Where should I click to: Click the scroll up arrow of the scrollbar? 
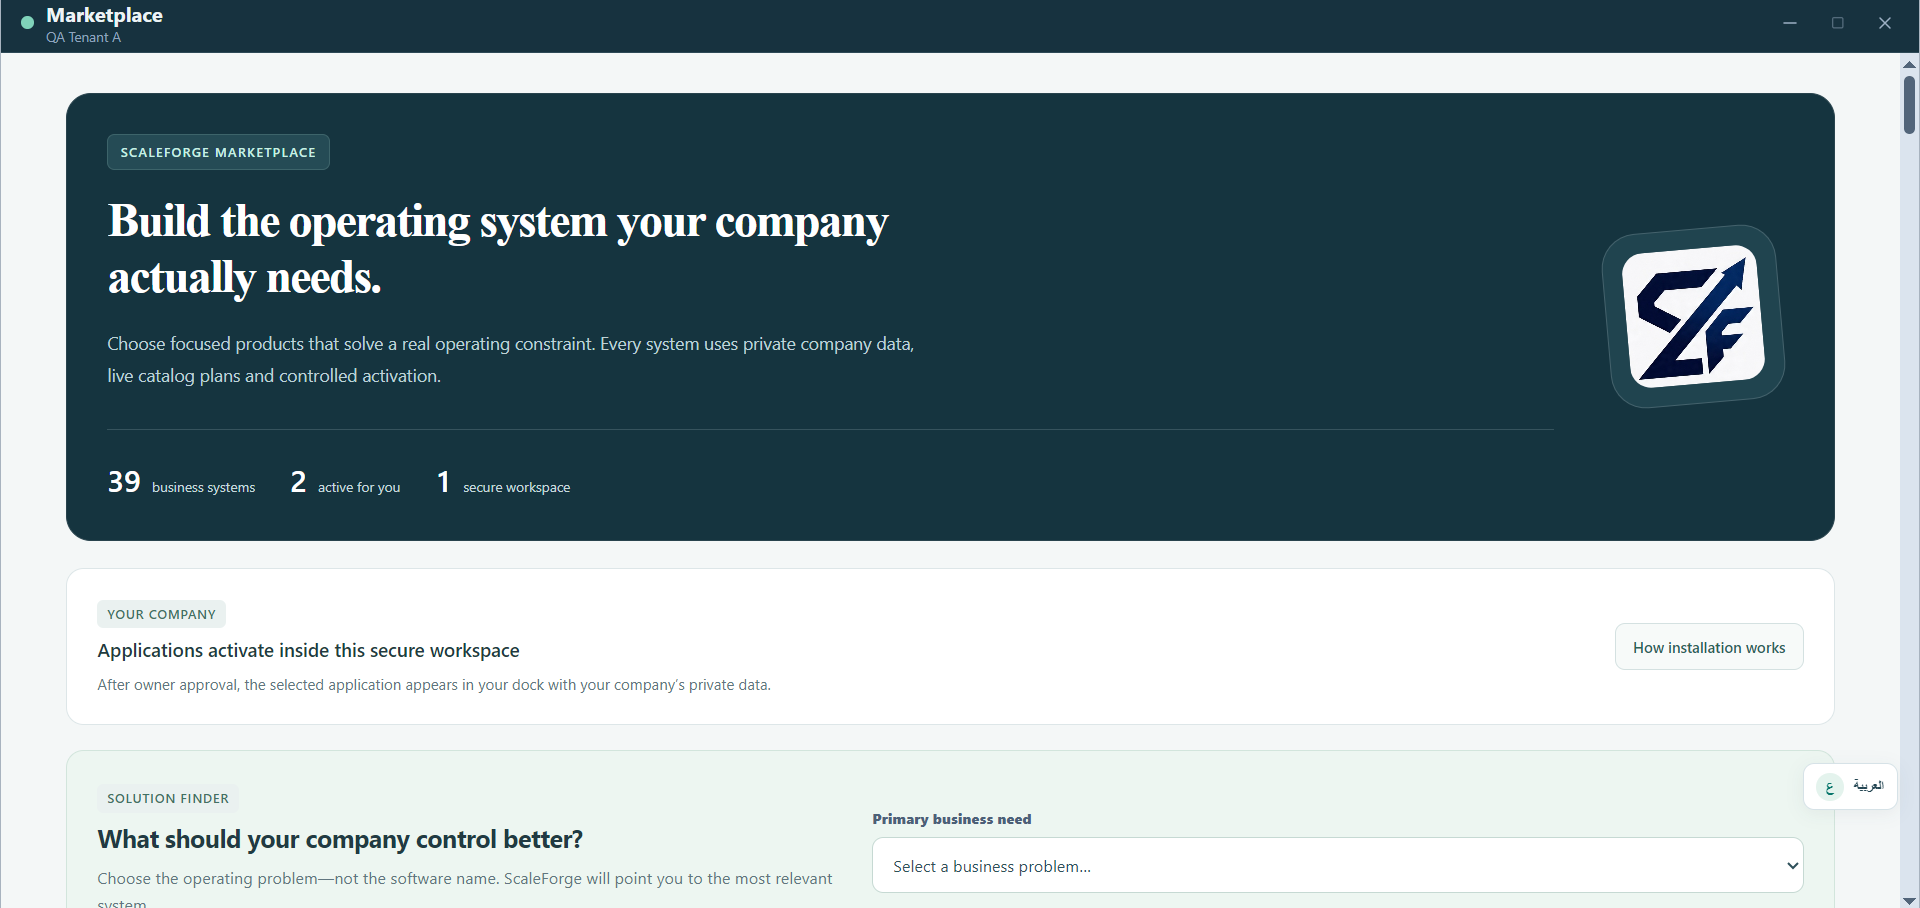[1909, 64]
